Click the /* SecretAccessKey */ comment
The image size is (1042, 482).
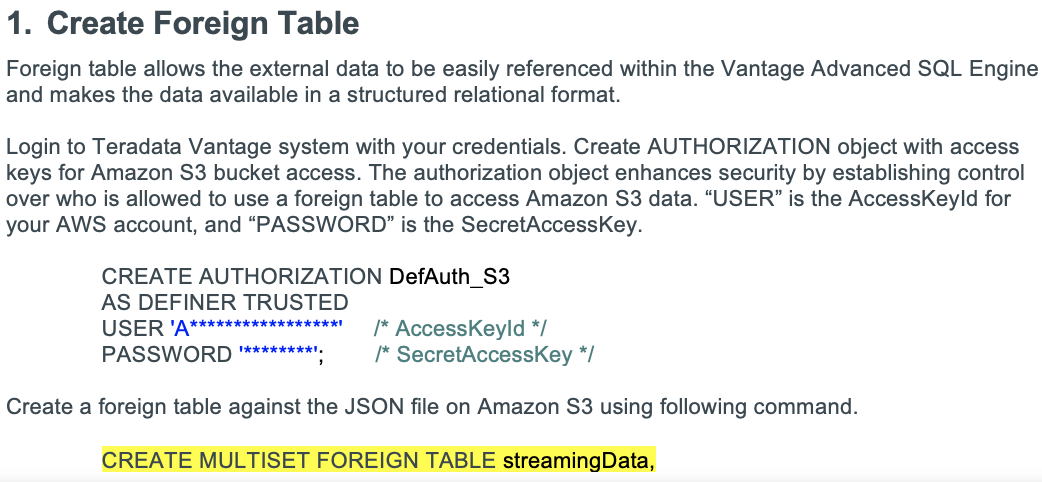[485, 354]
